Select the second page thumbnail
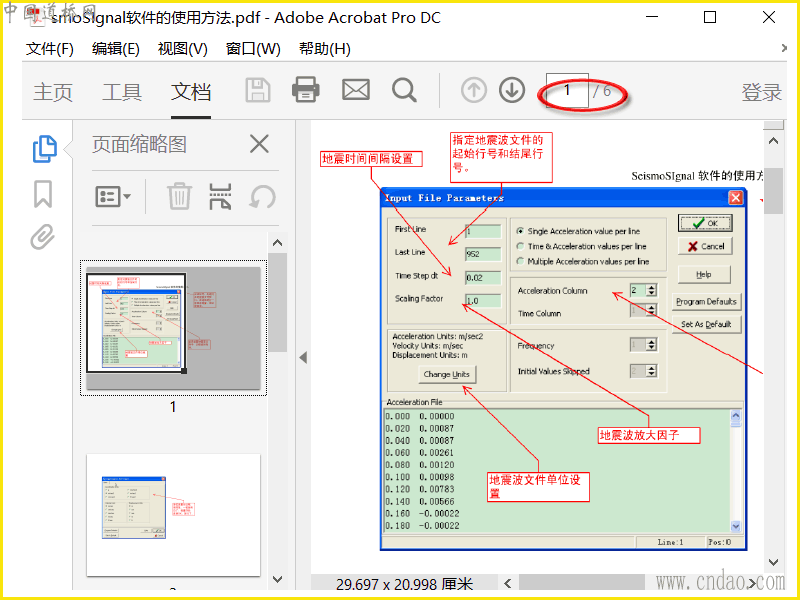This screenshot has height=600, width=800. tap(173, 515)
